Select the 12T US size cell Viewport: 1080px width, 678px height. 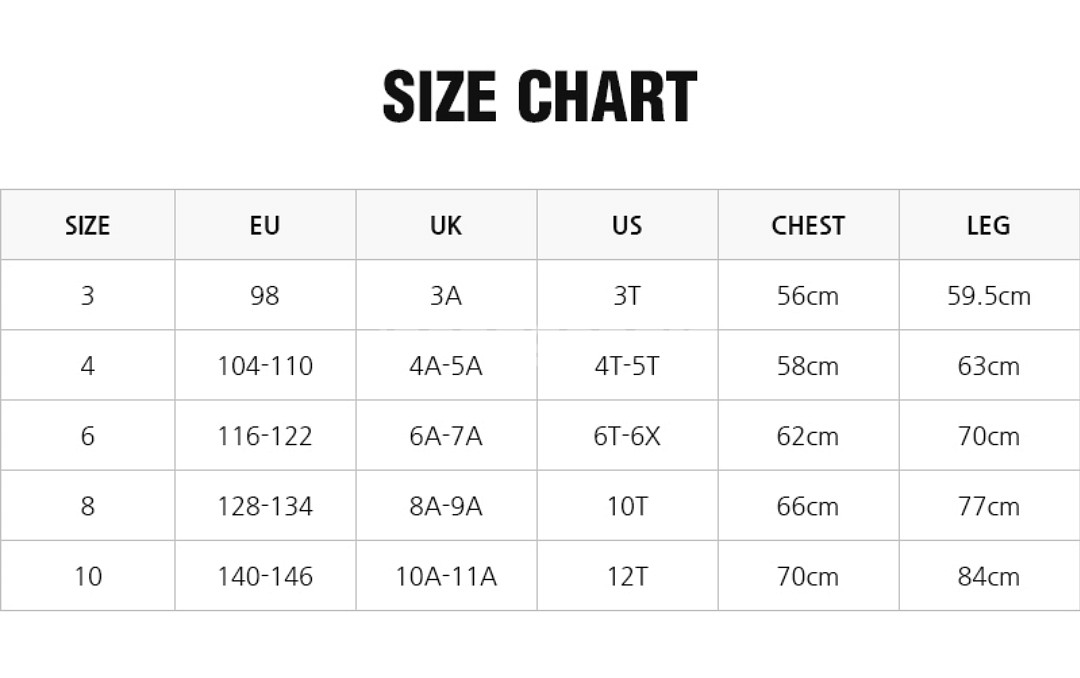coord(627,576)
